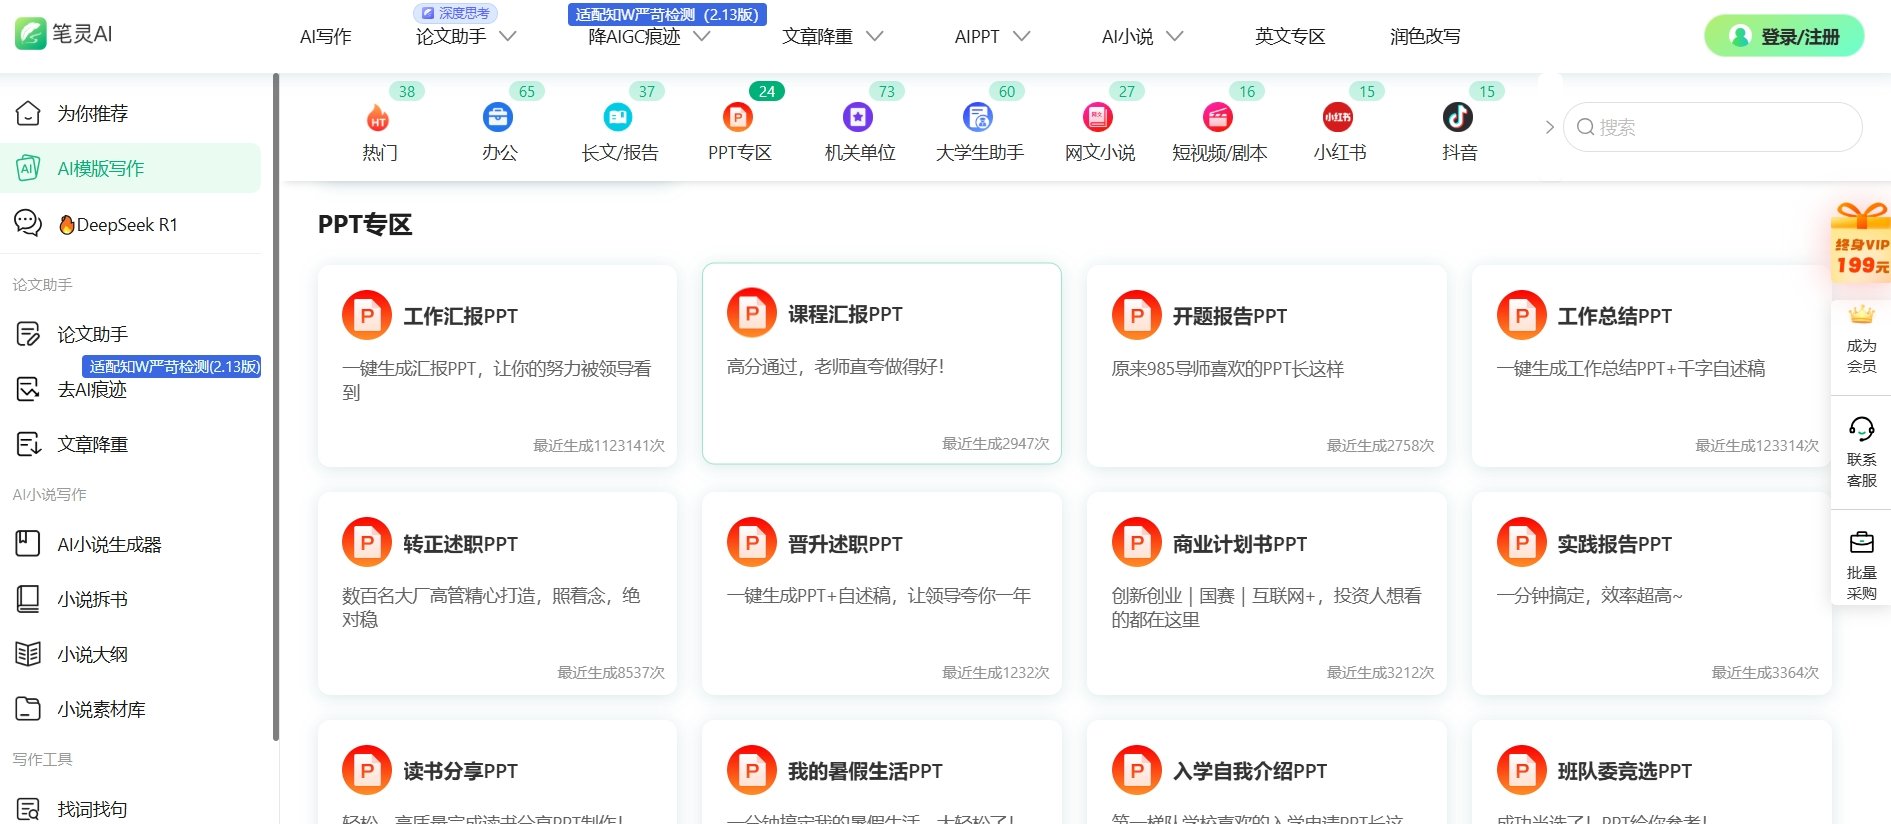Click the 热门 fire category icon

pos(378,118)
